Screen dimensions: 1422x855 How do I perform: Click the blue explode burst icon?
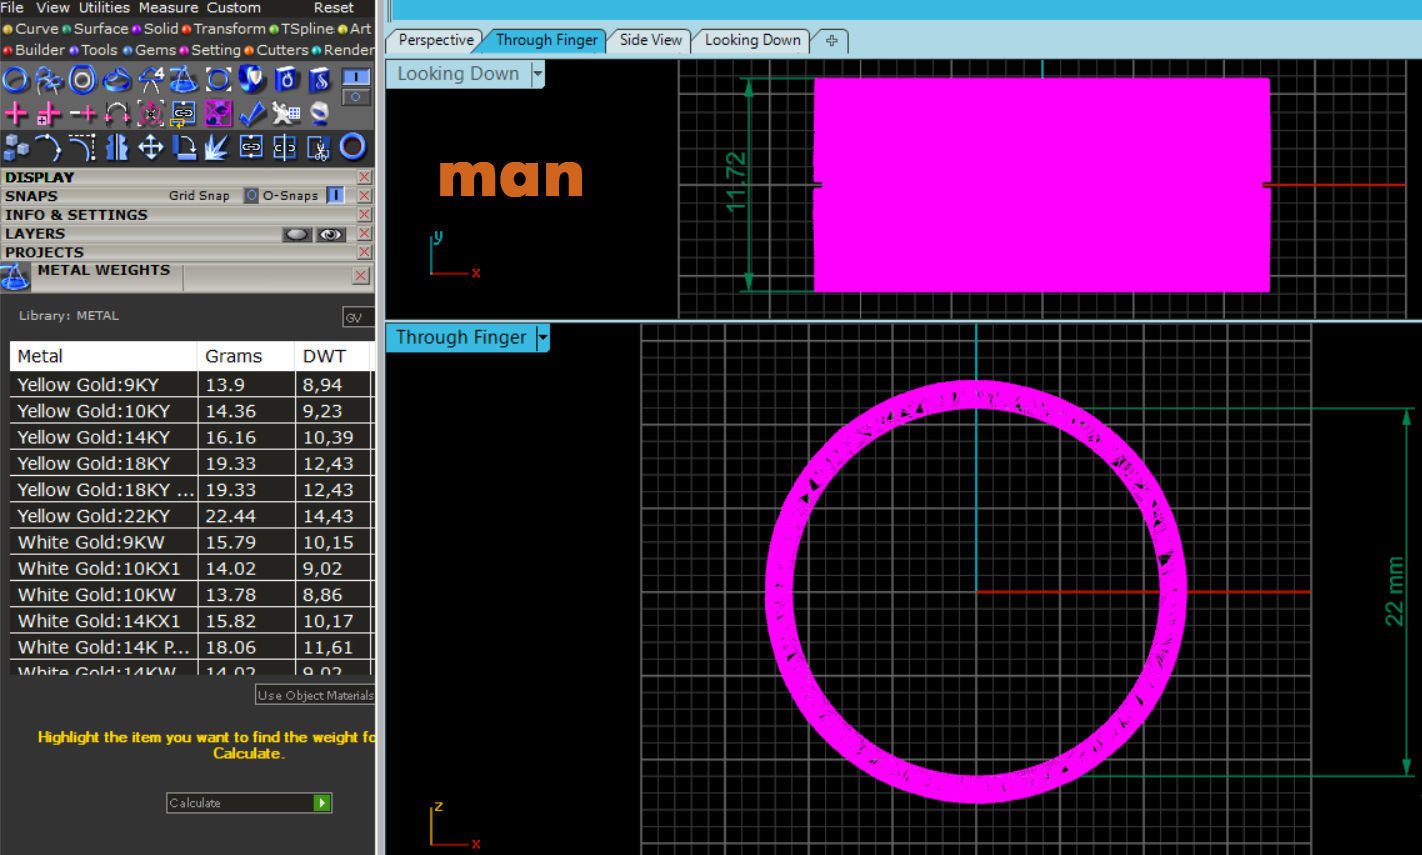[218, 147]
